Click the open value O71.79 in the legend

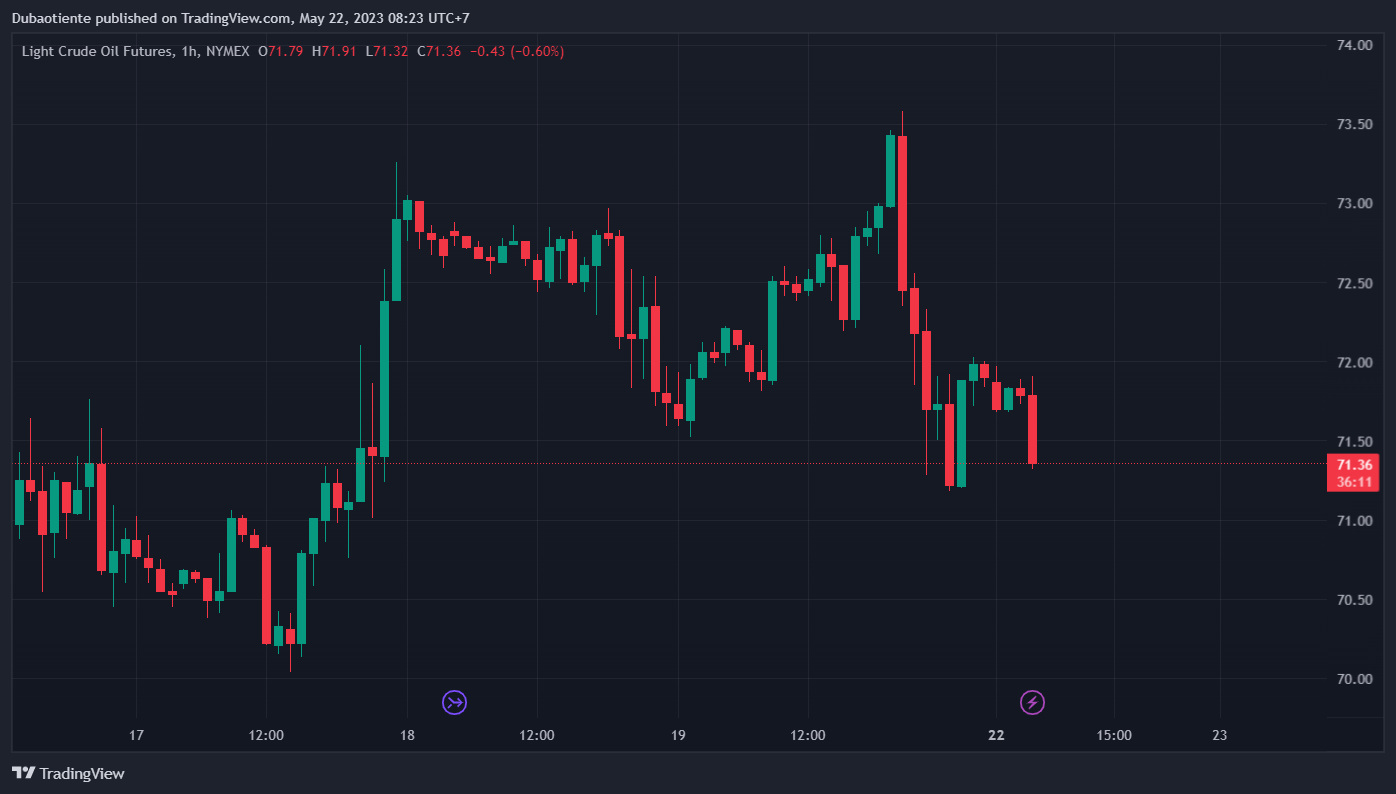pyautogui.click(x=281, y=51)
